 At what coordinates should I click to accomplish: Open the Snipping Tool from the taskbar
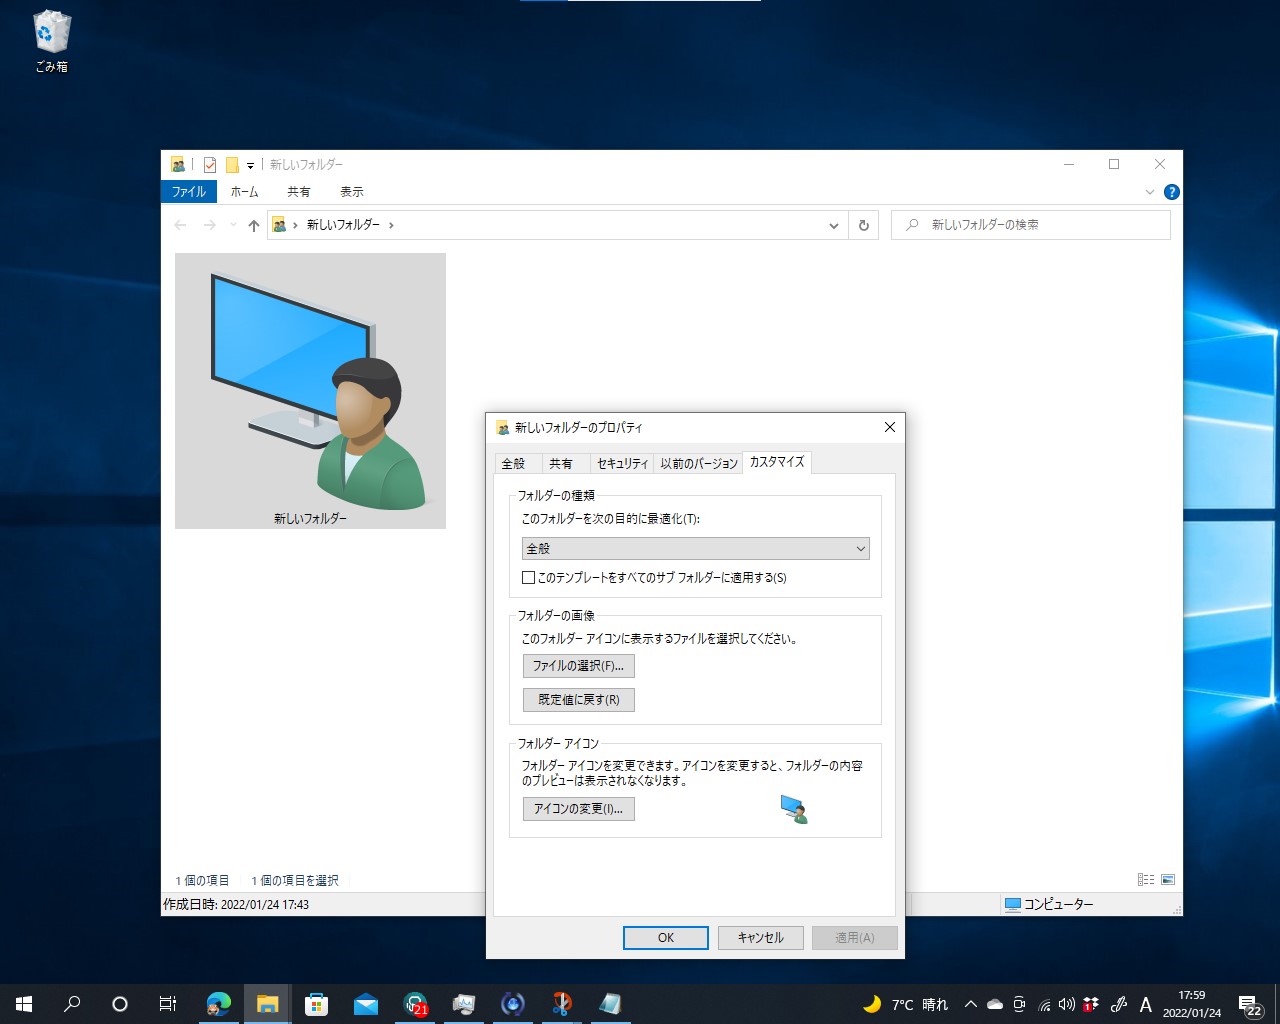(561, 1003)
